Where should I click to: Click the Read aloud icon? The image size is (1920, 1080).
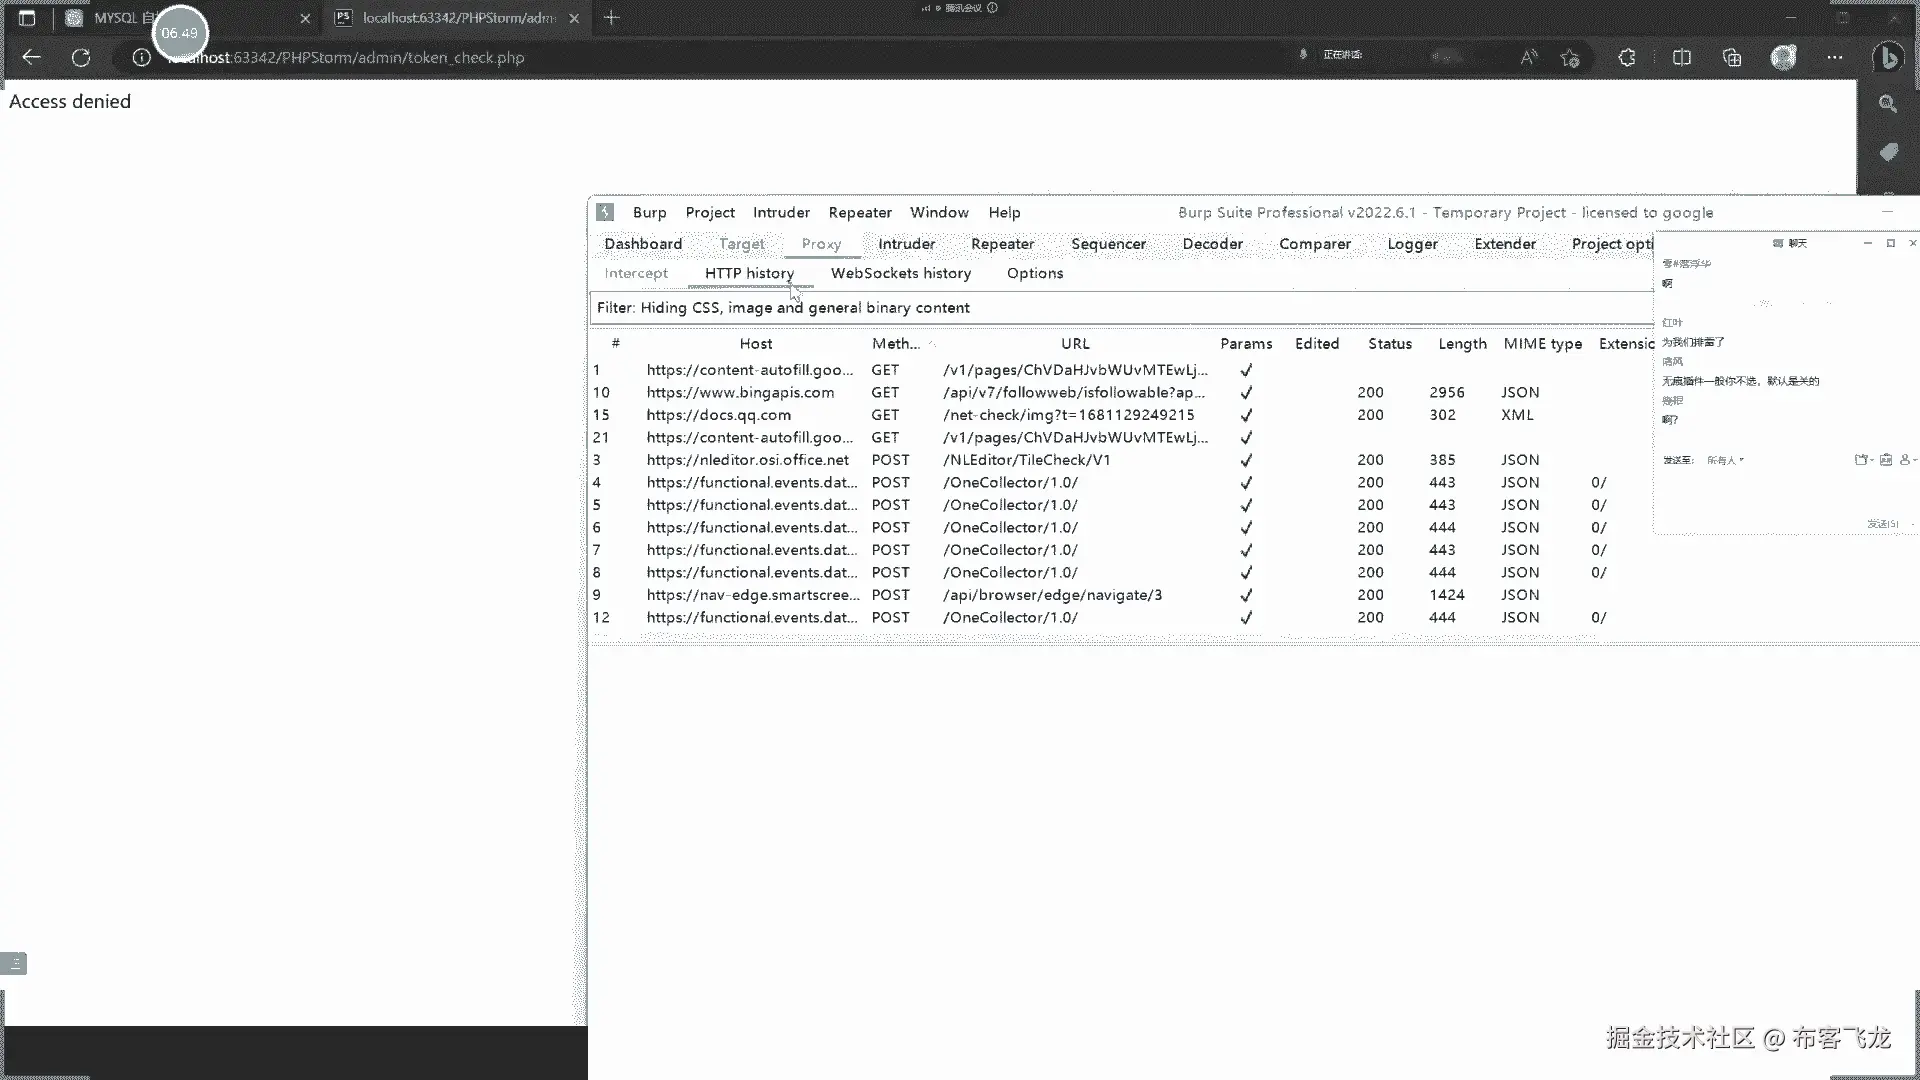click(x=1528, y=58)
